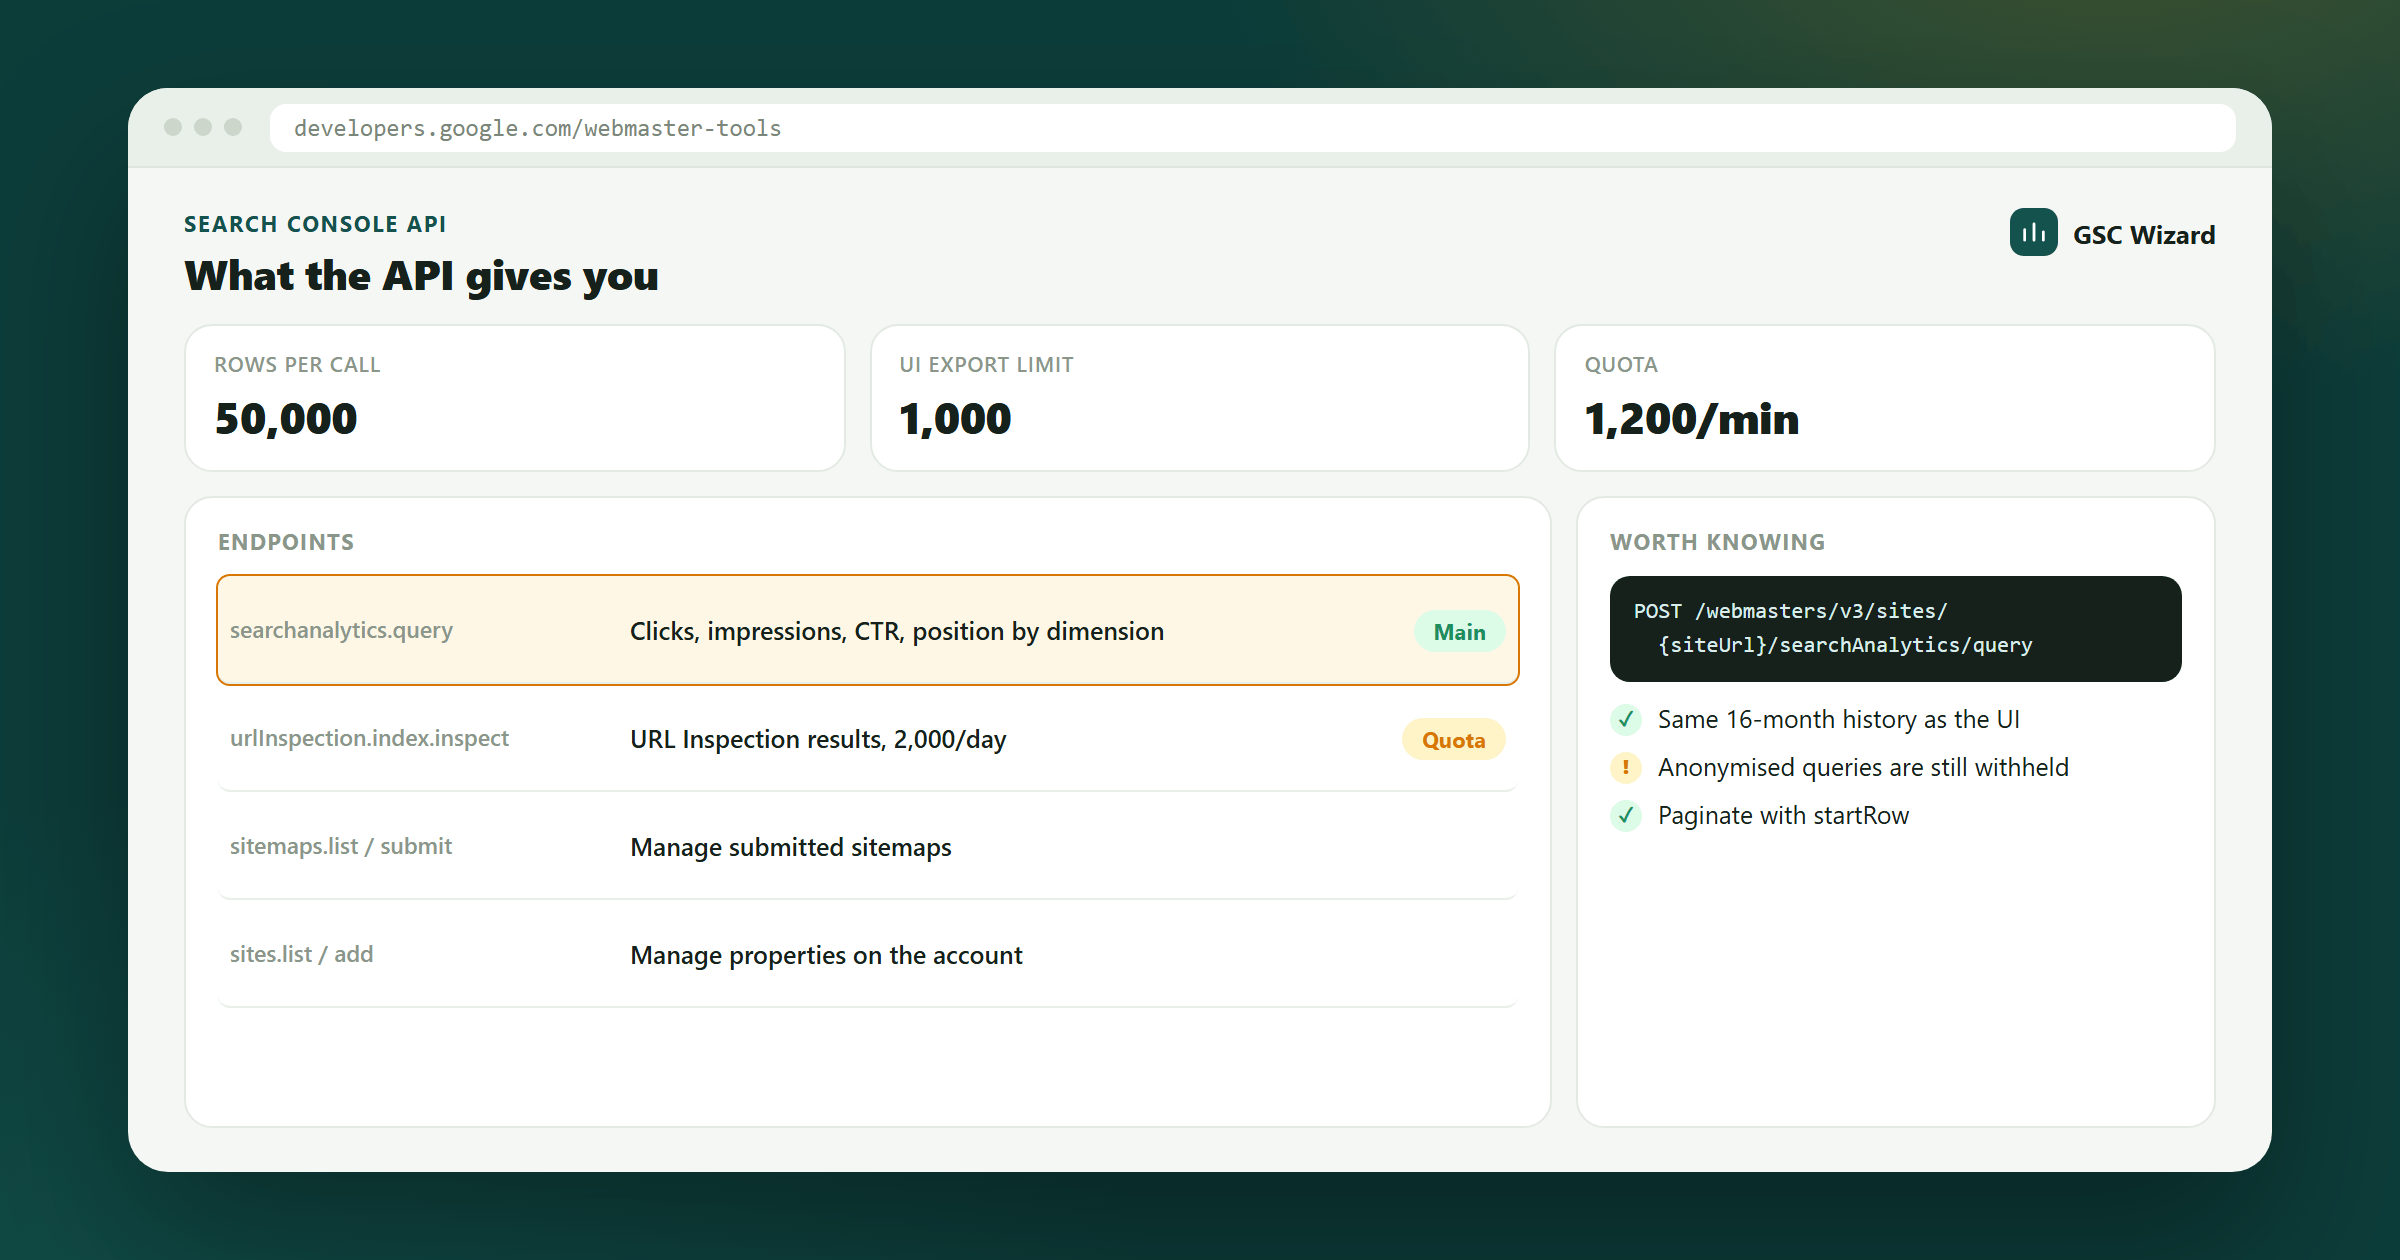
Task: Select 'sitemaps.list / submit' endpoint name
Action: pyautogui.click(x=341, y=846)
